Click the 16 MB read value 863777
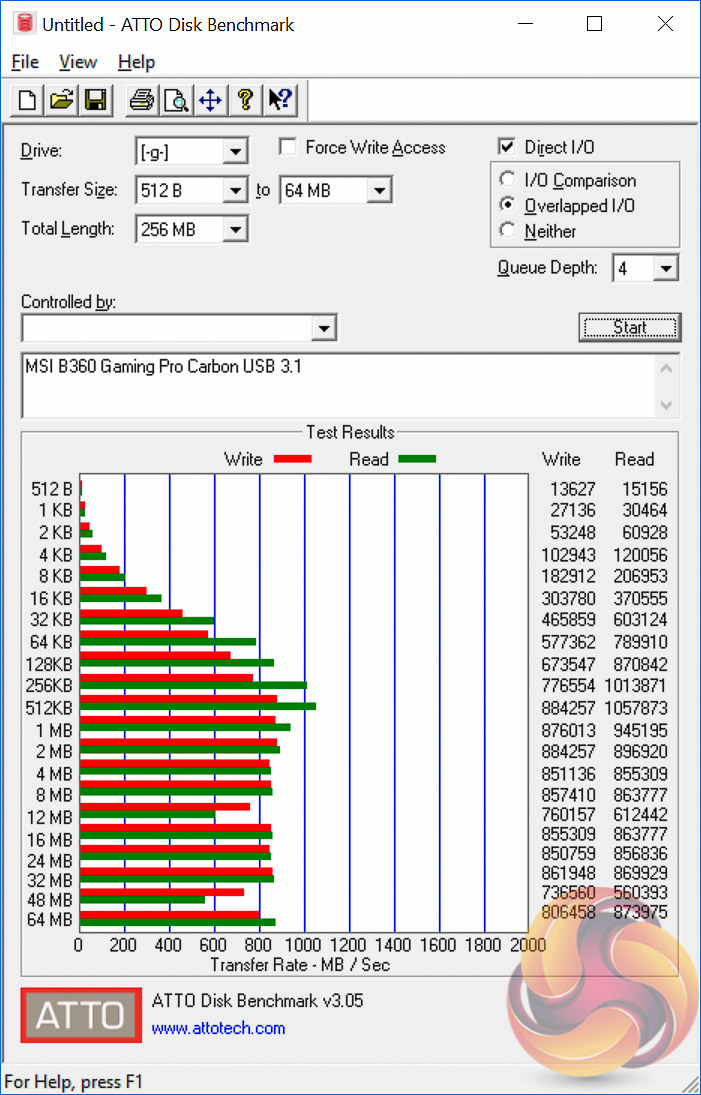This screenshot has height=1095, width=701. 640,834
